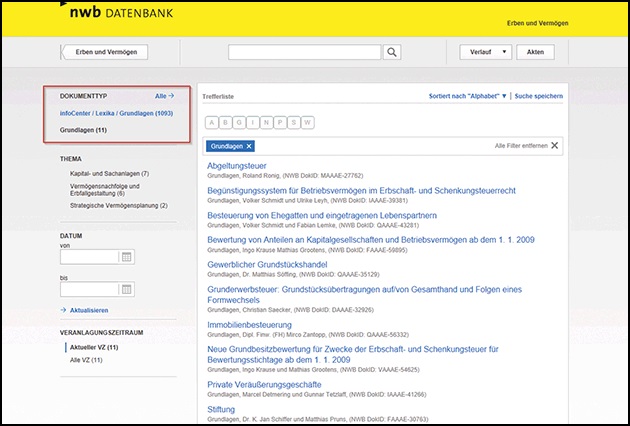Select 'Kapital- und Sachanlagen (7)' topic

[109, 174]
